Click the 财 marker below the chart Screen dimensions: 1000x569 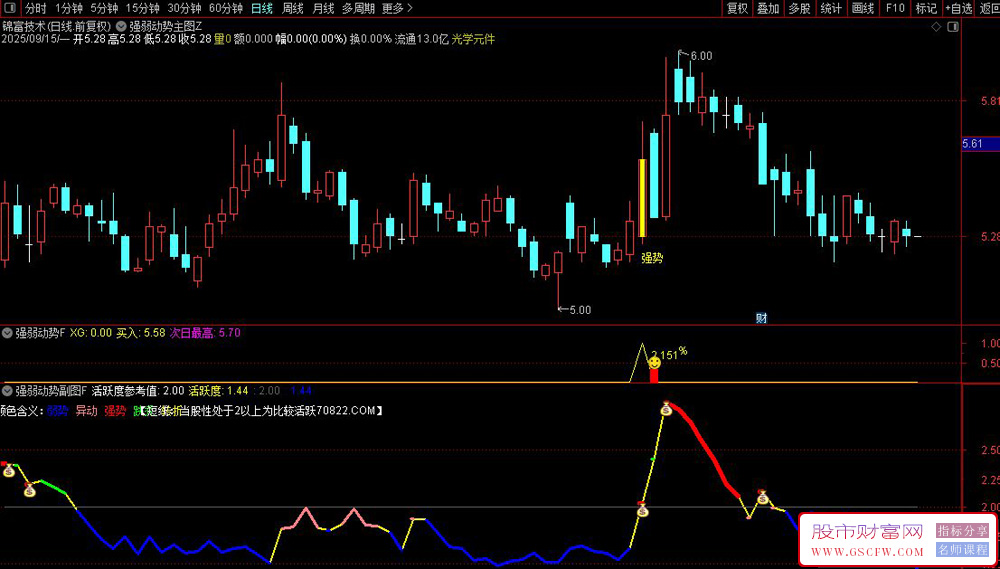pos(760,318)
